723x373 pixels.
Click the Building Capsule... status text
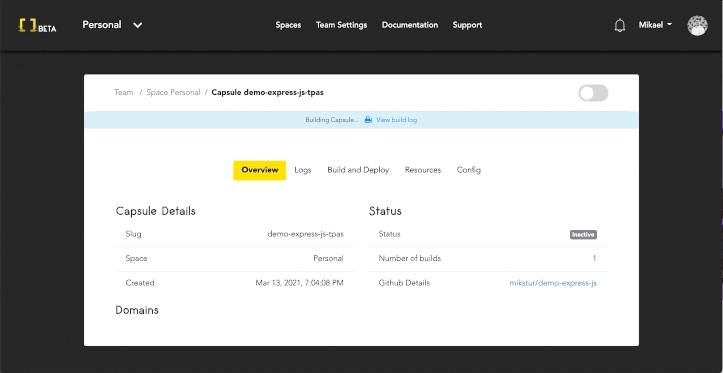[332, 120]
